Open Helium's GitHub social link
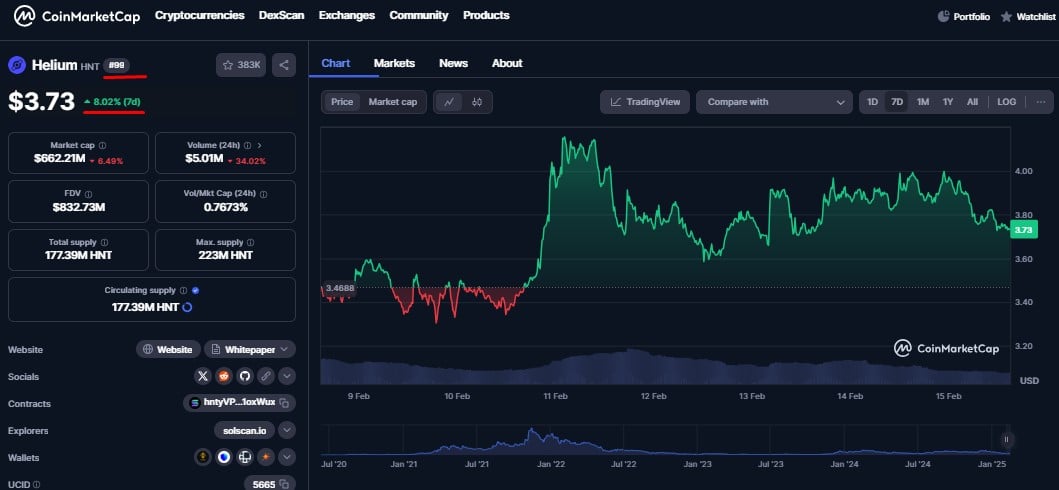Screen dimensions: 1059x490 click(245, 376)
